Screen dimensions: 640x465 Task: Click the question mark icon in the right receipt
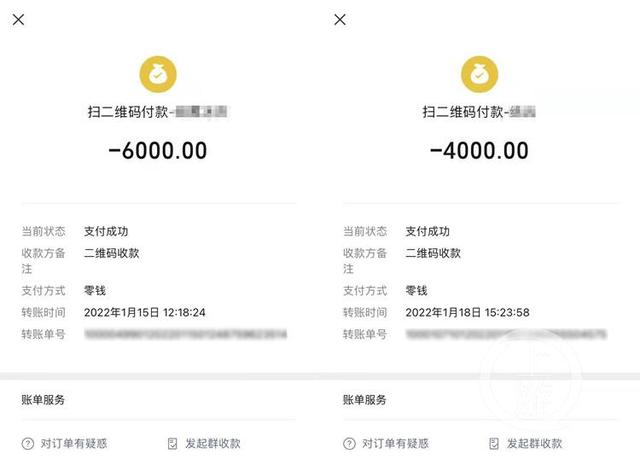[x=349, y=443]
